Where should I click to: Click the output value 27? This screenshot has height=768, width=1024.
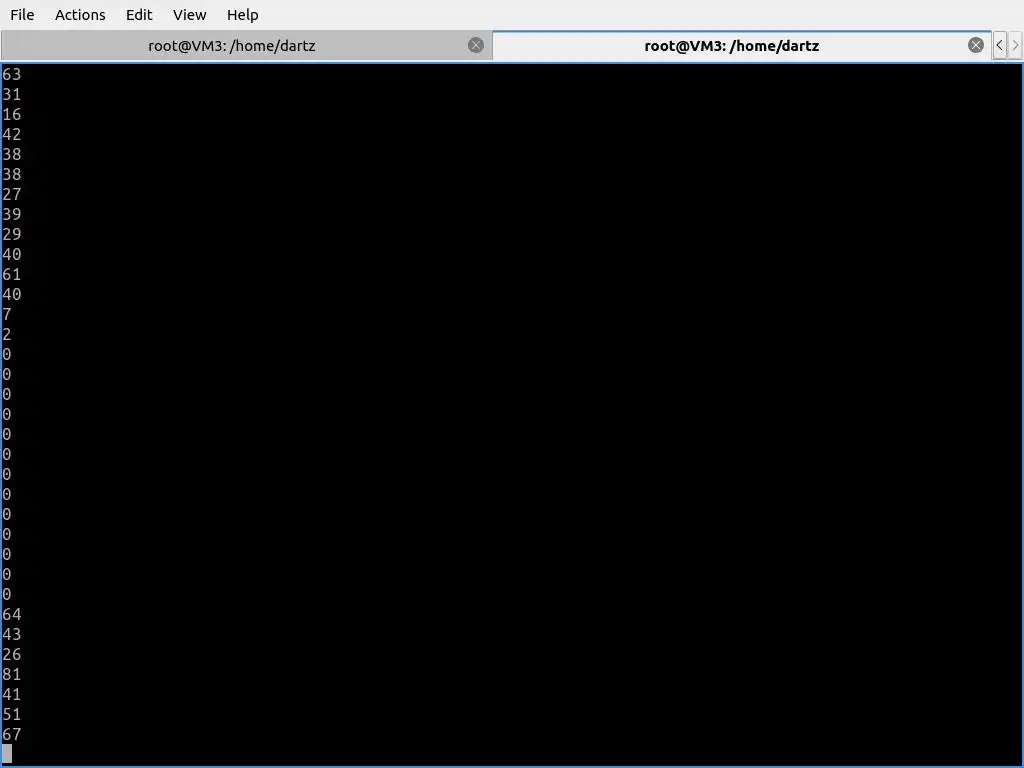12,195
